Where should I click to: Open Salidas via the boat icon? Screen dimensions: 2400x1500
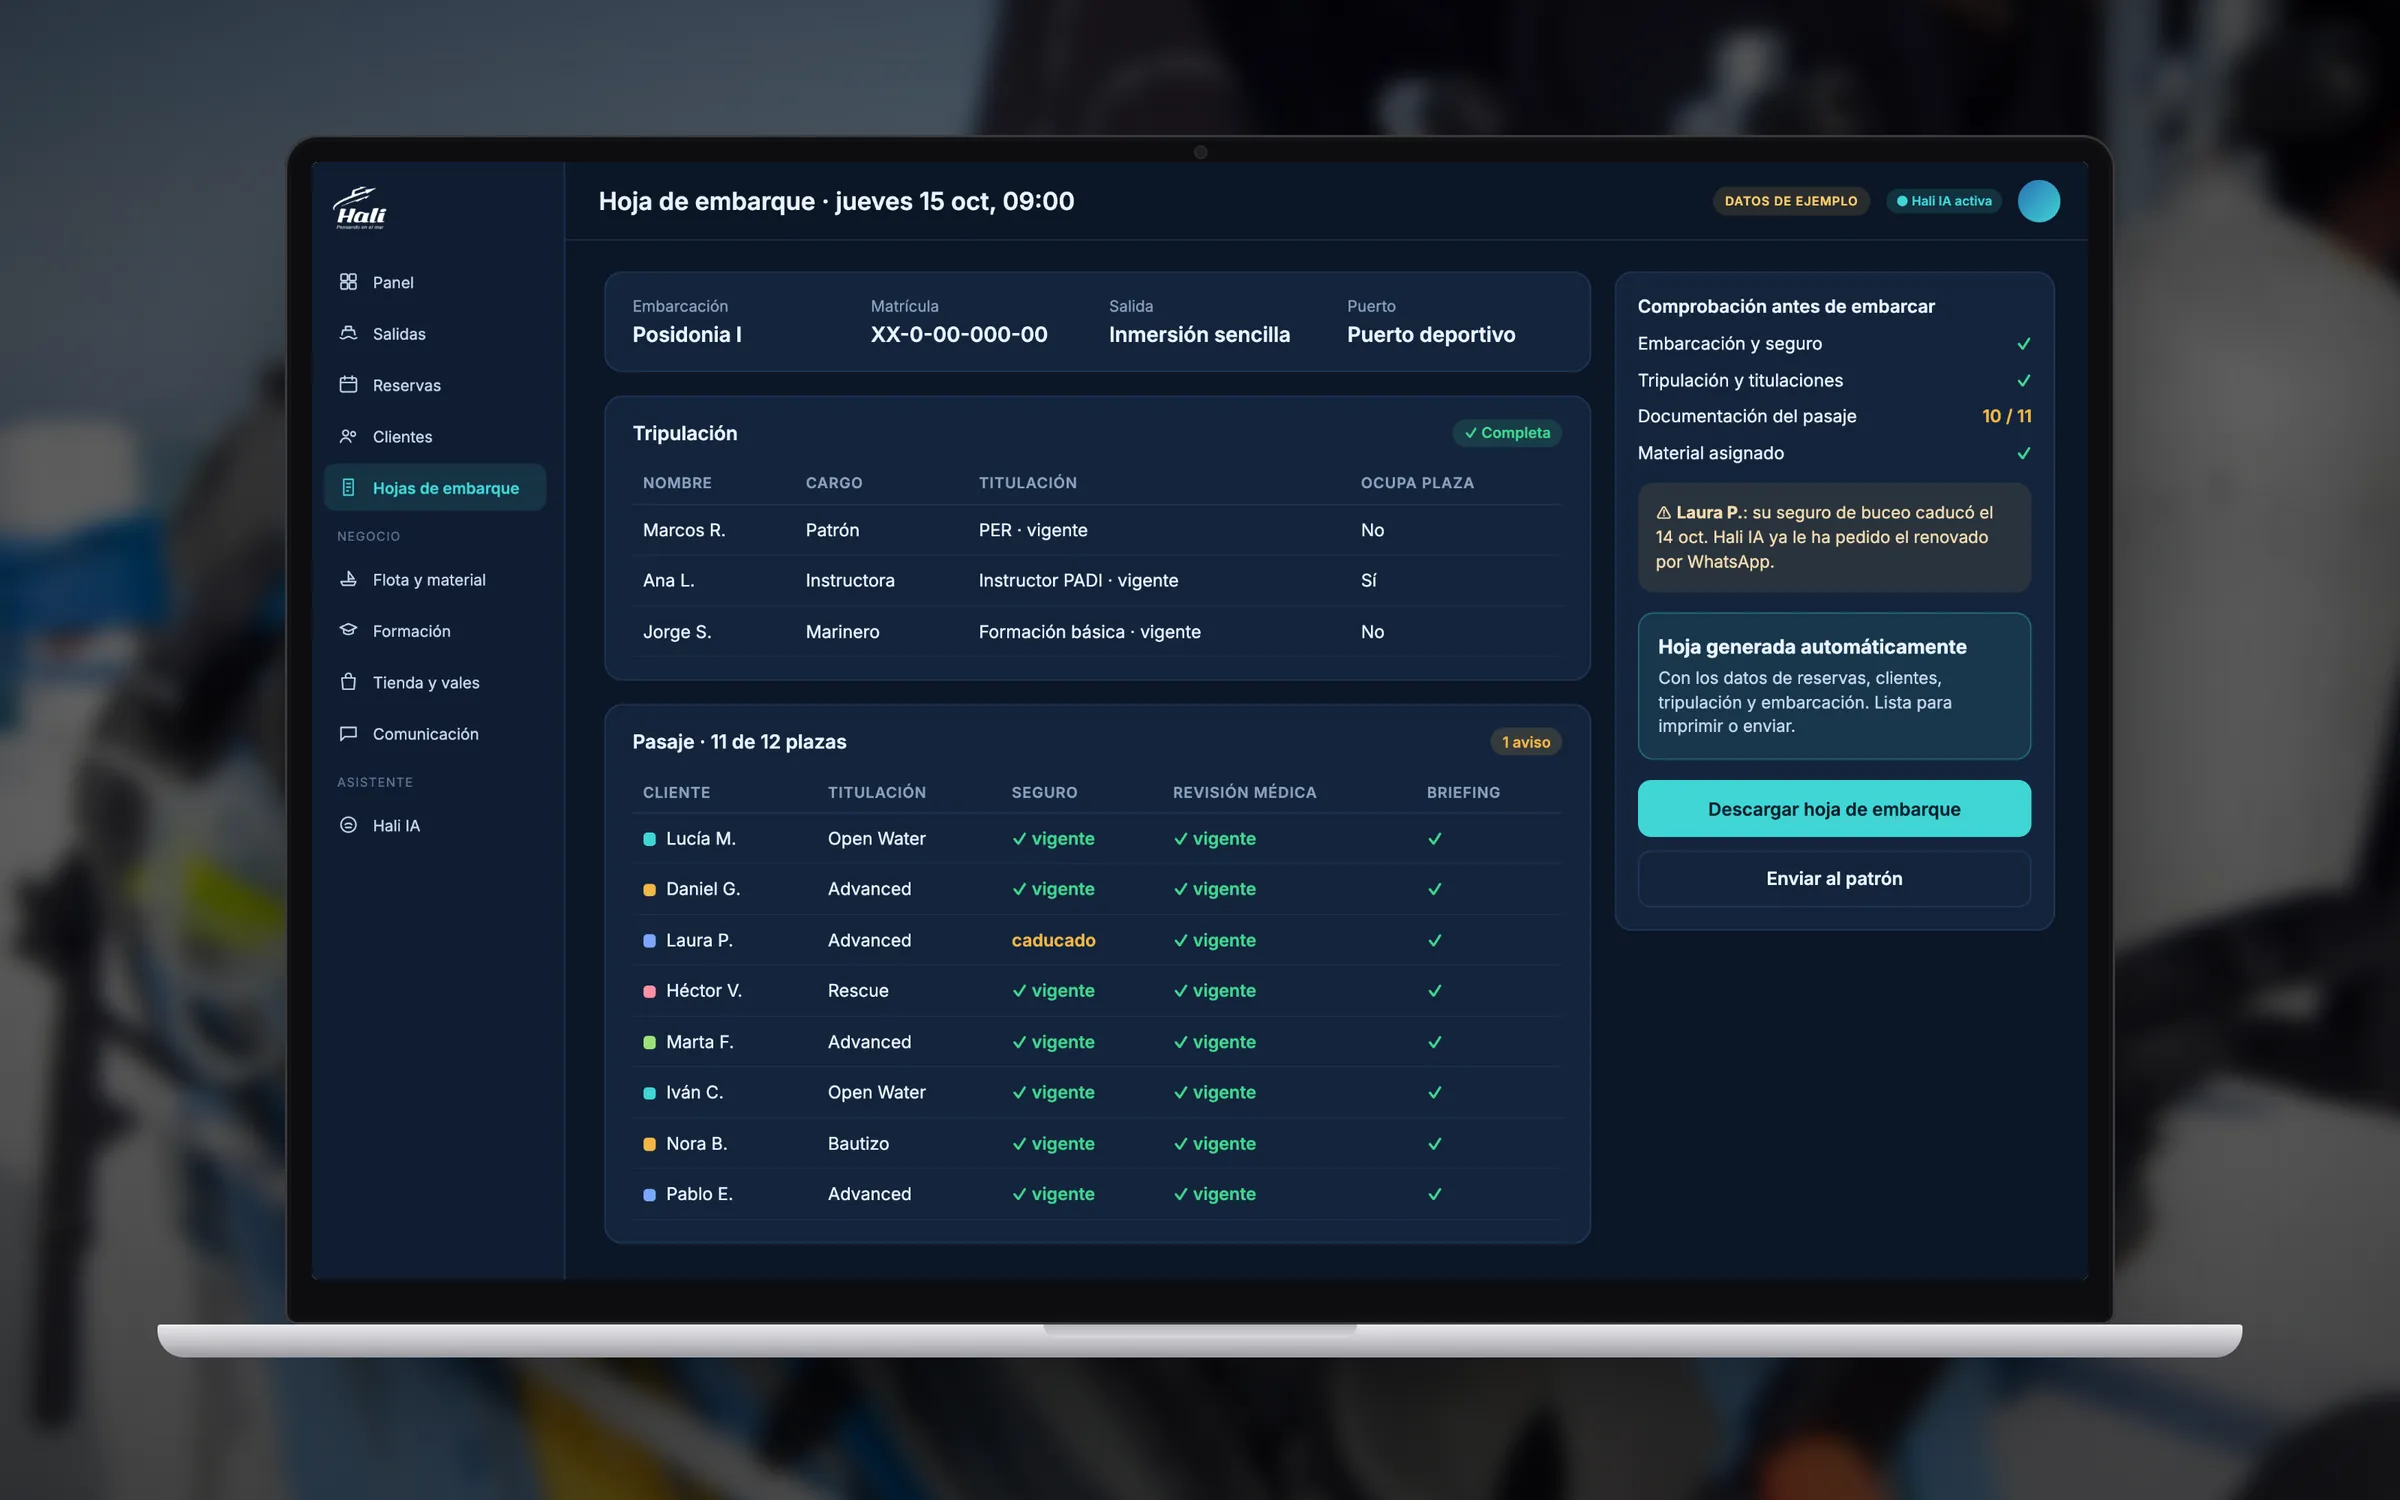(348, 333)
